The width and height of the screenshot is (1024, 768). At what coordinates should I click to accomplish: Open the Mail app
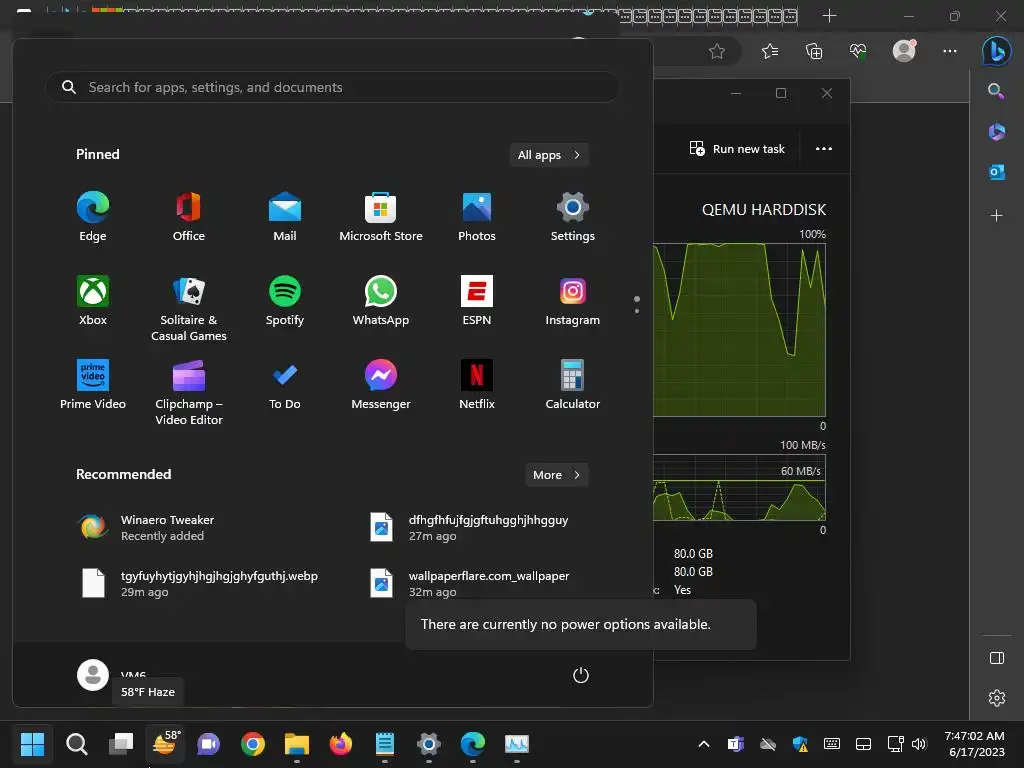[285, 217]
